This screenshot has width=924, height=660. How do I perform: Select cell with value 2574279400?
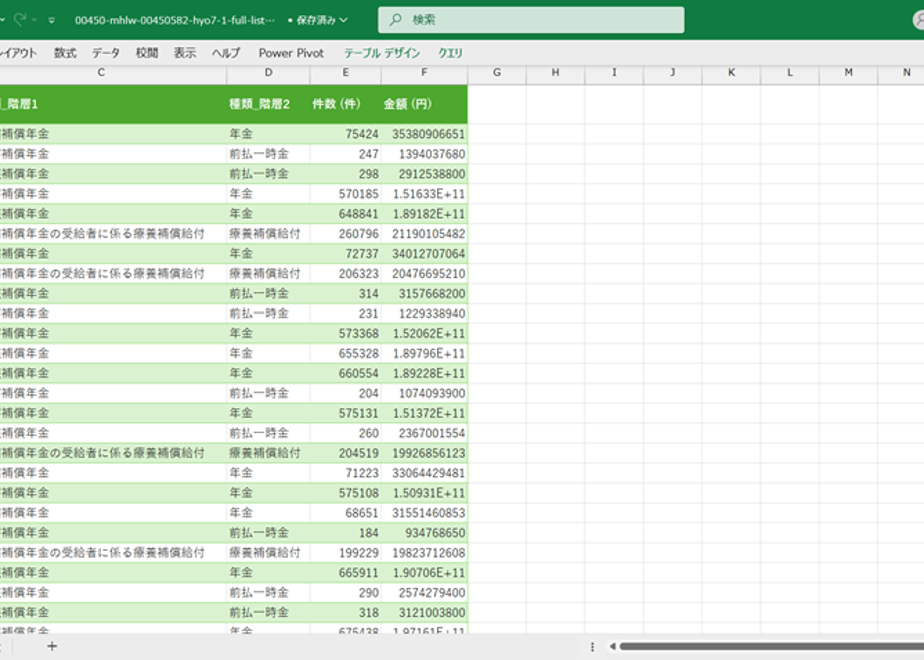424,593
